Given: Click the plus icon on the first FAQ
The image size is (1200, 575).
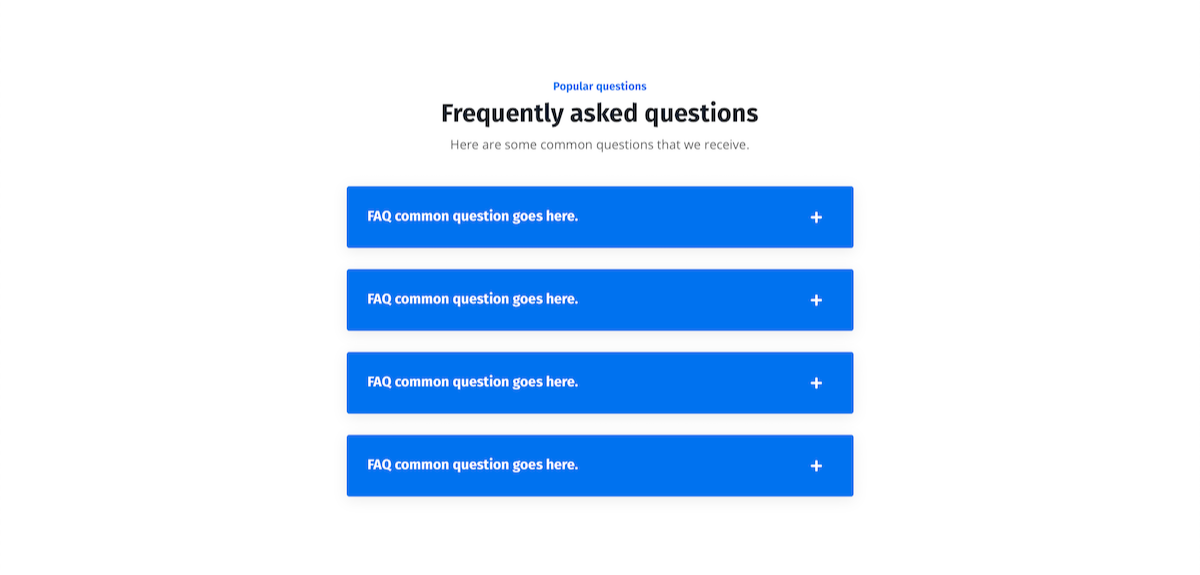Looking at the screenshot, I should pyautogui.click(x=816, y=217).
